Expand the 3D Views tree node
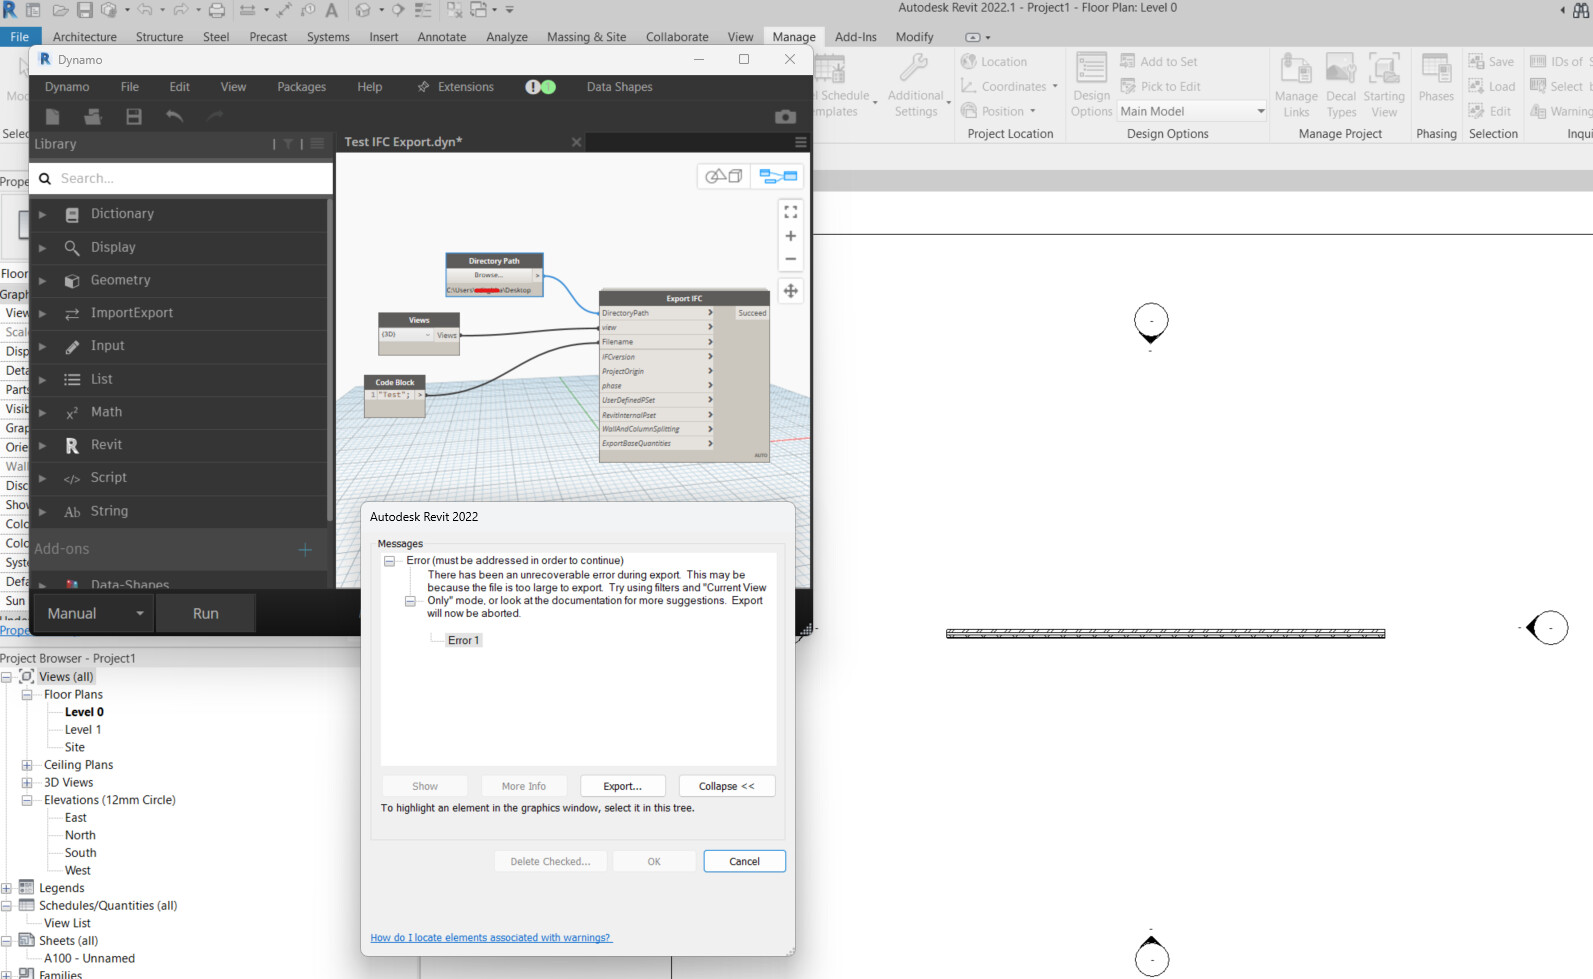This screenshot has height=979, width=1593. point(27,783)
